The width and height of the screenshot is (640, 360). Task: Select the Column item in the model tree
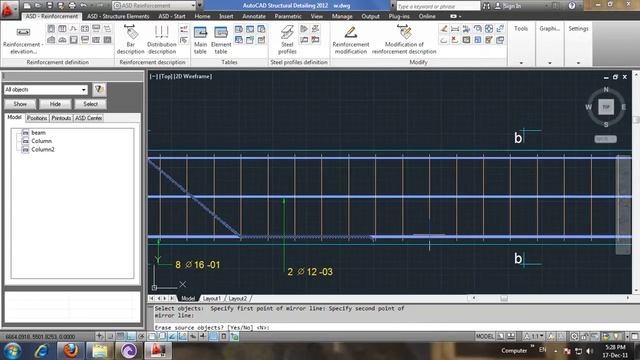42,141
